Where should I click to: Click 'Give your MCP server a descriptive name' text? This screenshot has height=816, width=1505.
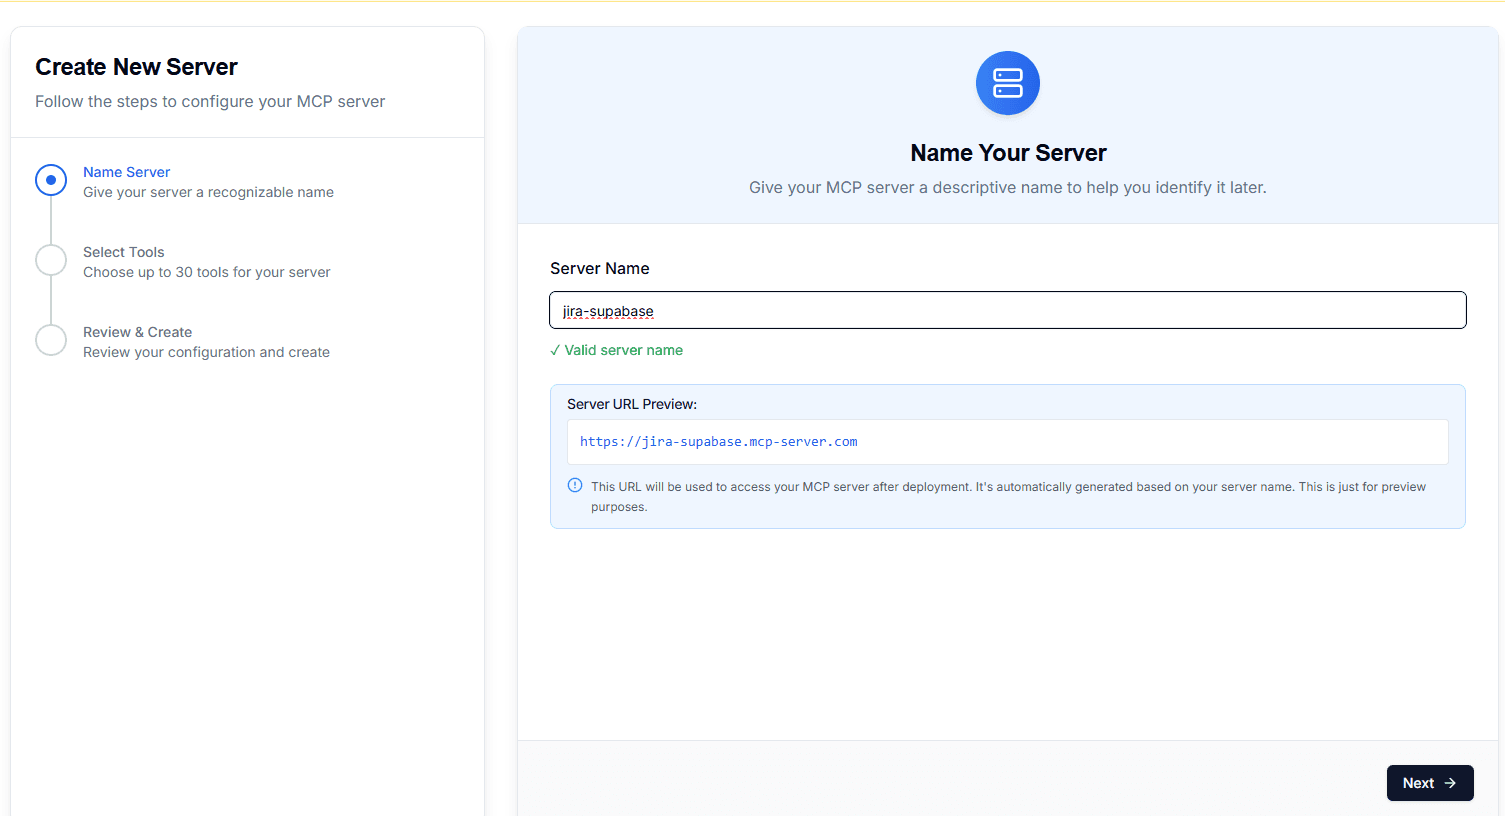(x=1008, y=187)
